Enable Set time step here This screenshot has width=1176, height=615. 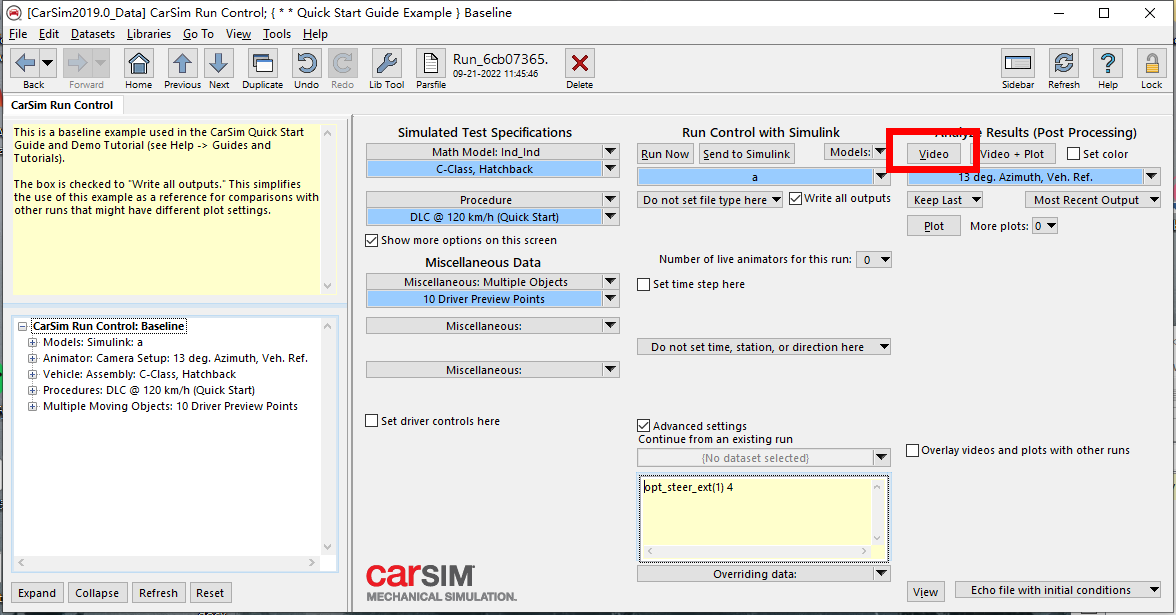coord(644,284)
